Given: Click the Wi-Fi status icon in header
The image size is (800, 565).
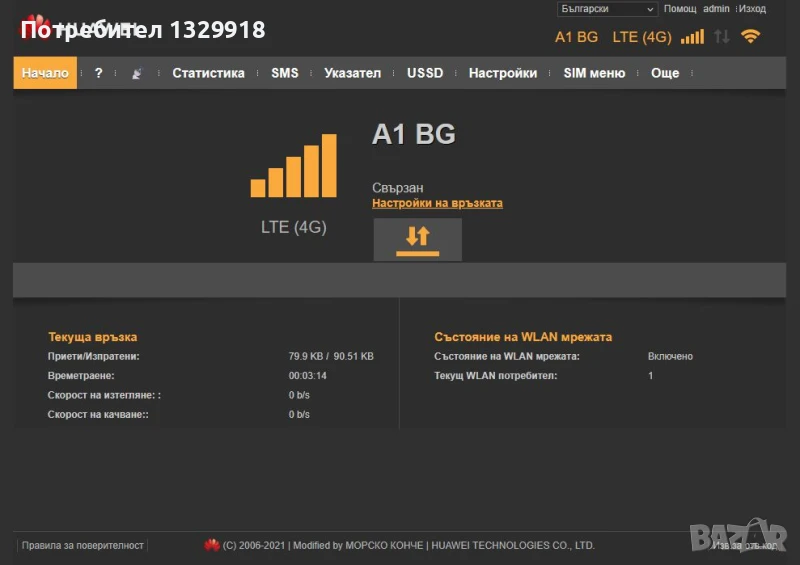Looking at the screenshot, I should point(750,37).
